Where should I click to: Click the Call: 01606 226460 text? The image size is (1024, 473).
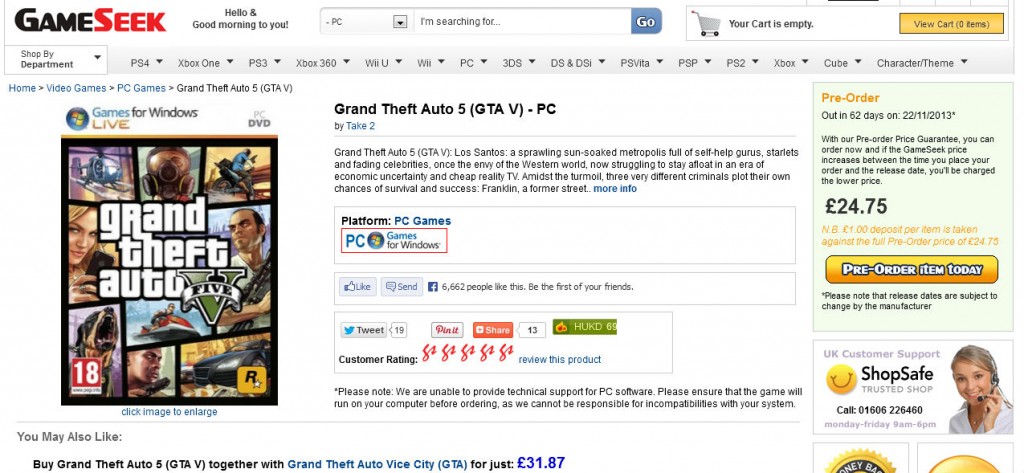click(880, 410)
